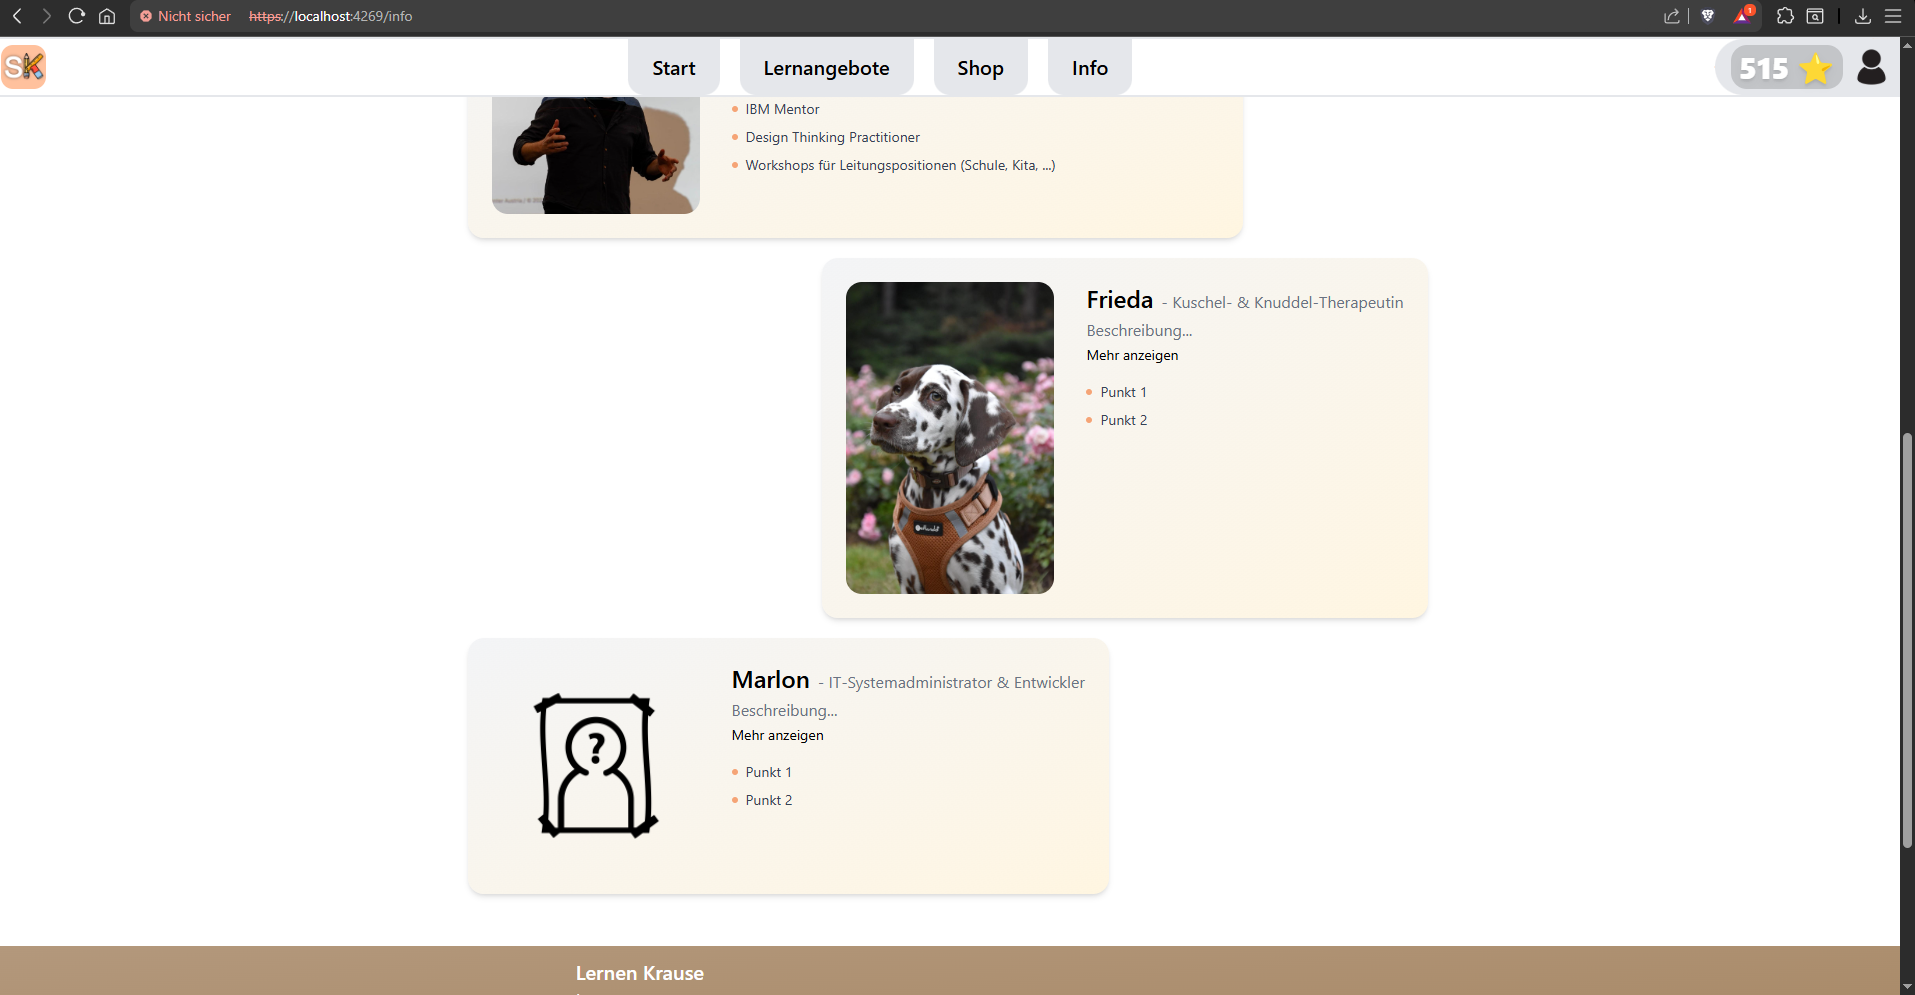The image size is (1915, 995).
Task: Go to the Start tab
Action: 673,68
